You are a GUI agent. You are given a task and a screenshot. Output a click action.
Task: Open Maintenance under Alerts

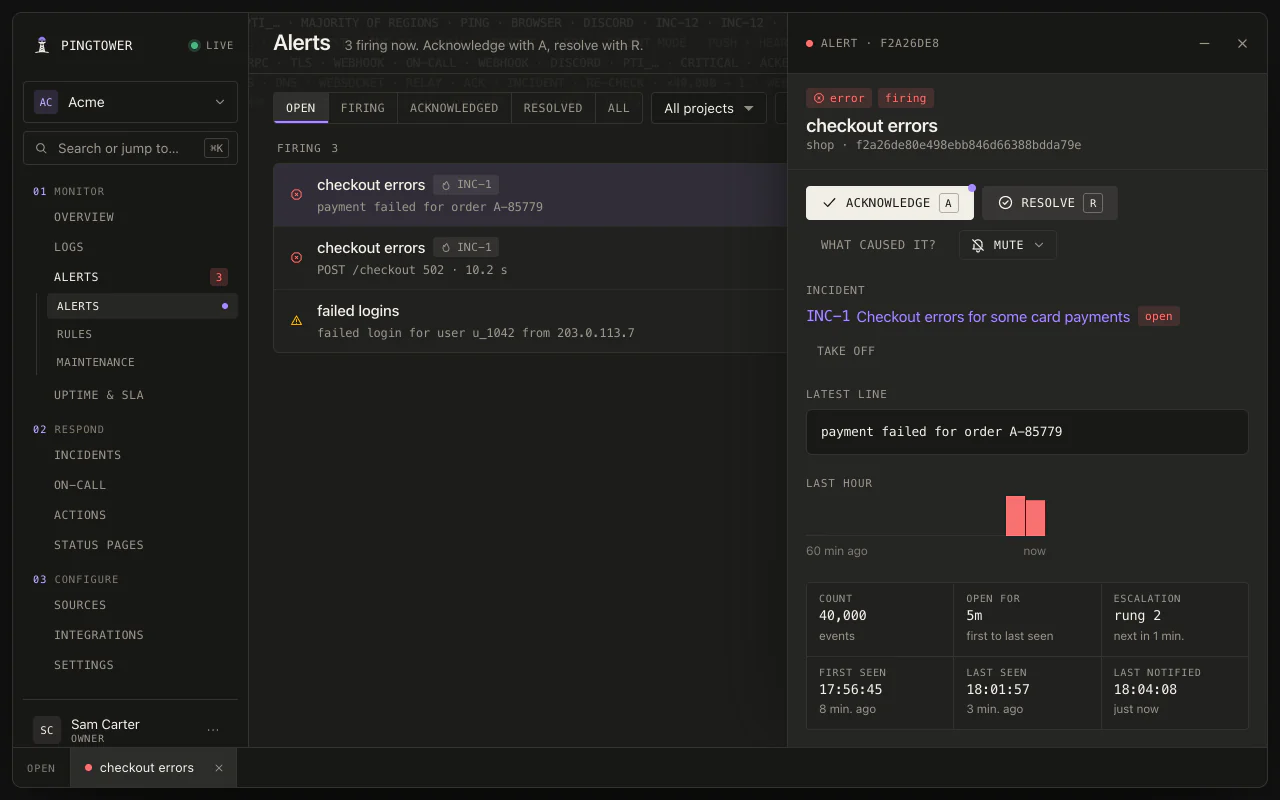[x=95, y=362]
